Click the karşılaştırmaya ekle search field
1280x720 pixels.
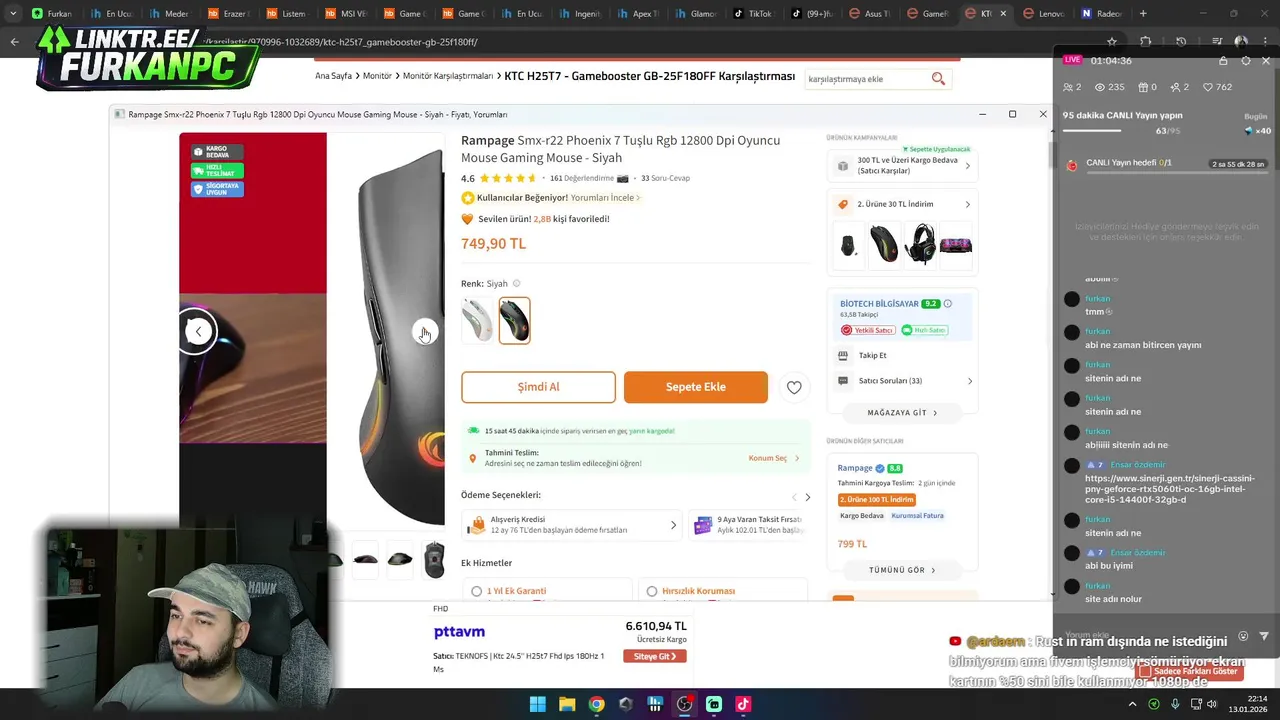[x=866, y=78]
